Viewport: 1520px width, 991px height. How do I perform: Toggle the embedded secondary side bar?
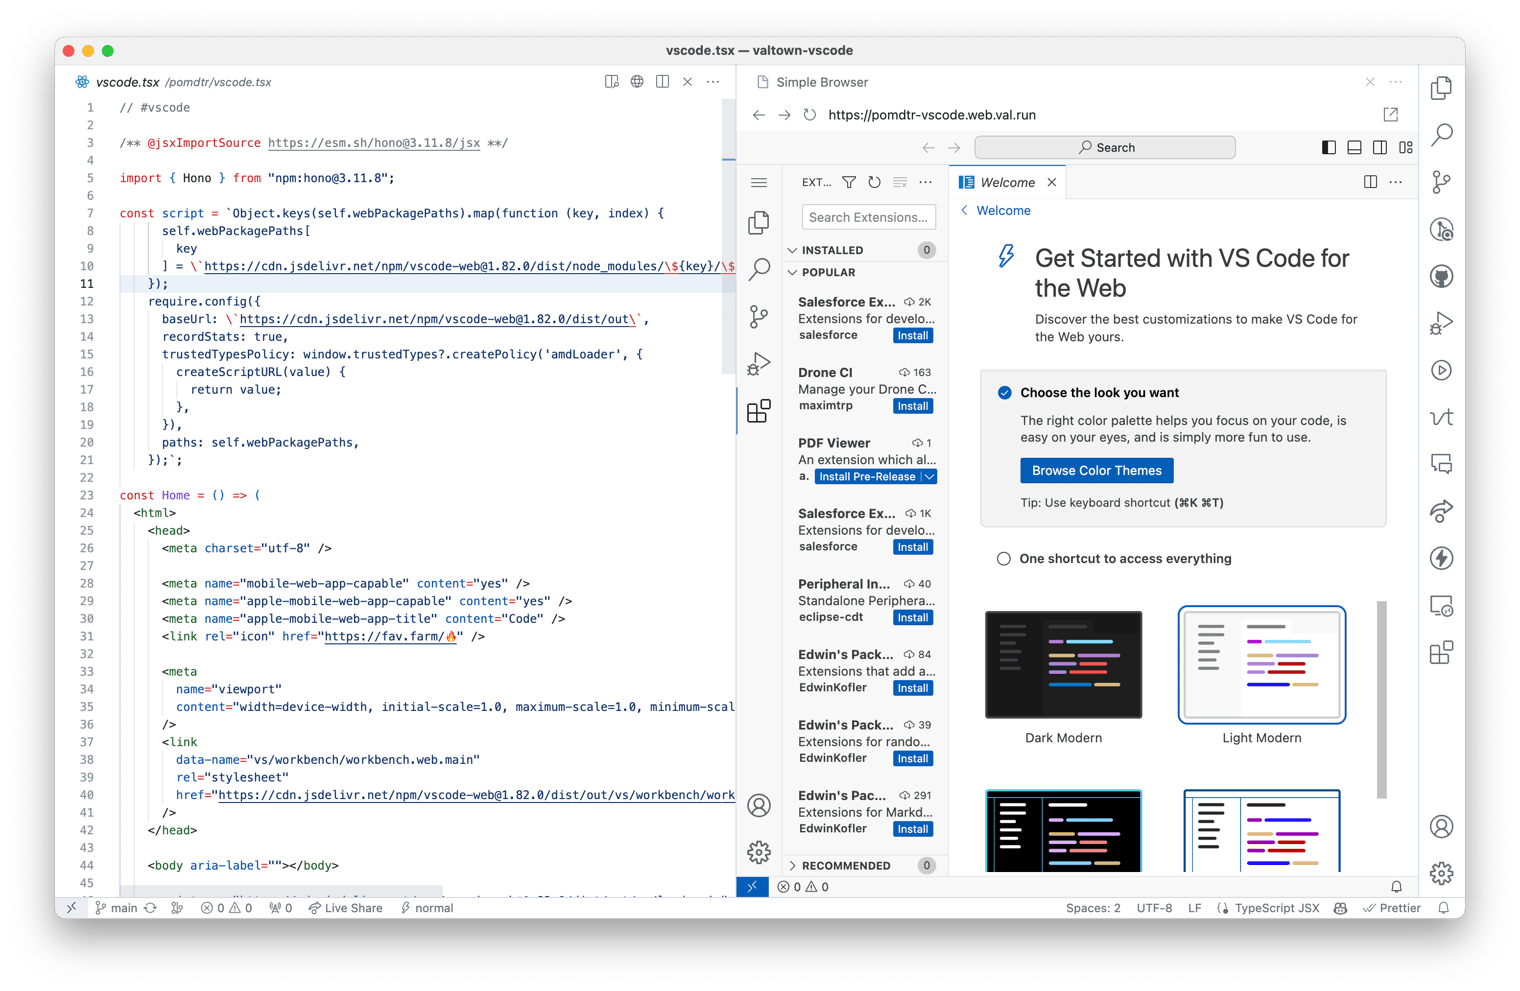point(1380,148)
